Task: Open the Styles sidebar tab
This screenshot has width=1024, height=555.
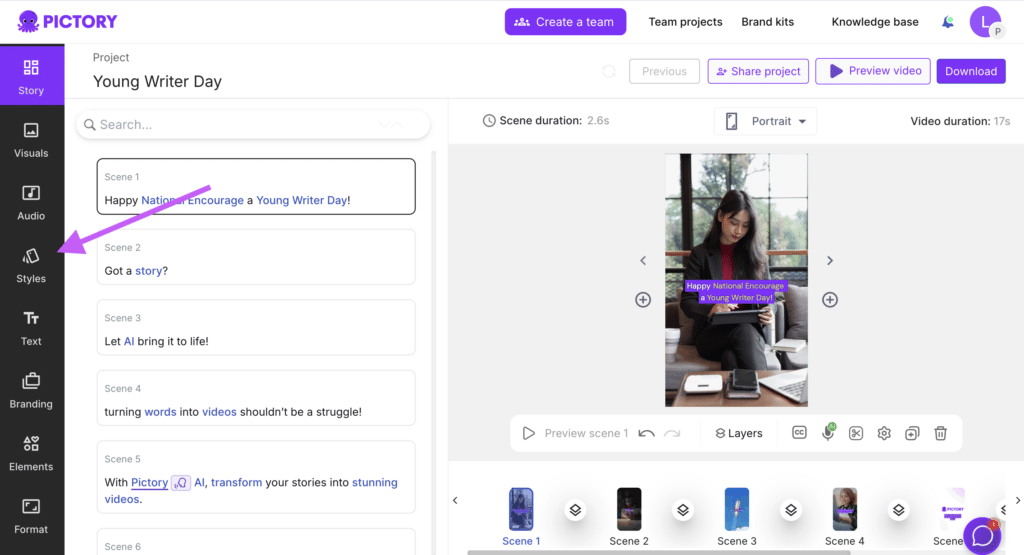Action: click(31, 265)
